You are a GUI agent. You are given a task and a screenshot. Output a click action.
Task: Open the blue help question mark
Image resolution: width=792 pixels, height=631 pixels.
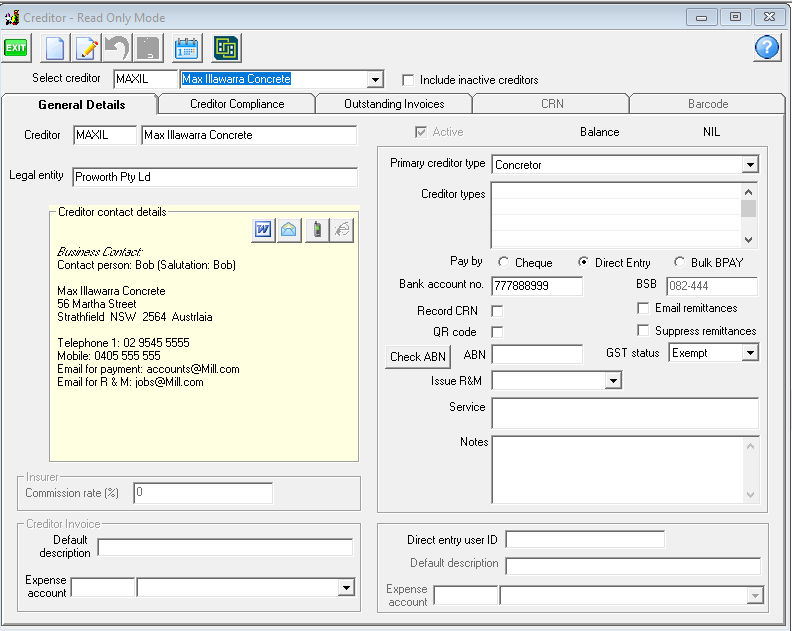[766, 47]
